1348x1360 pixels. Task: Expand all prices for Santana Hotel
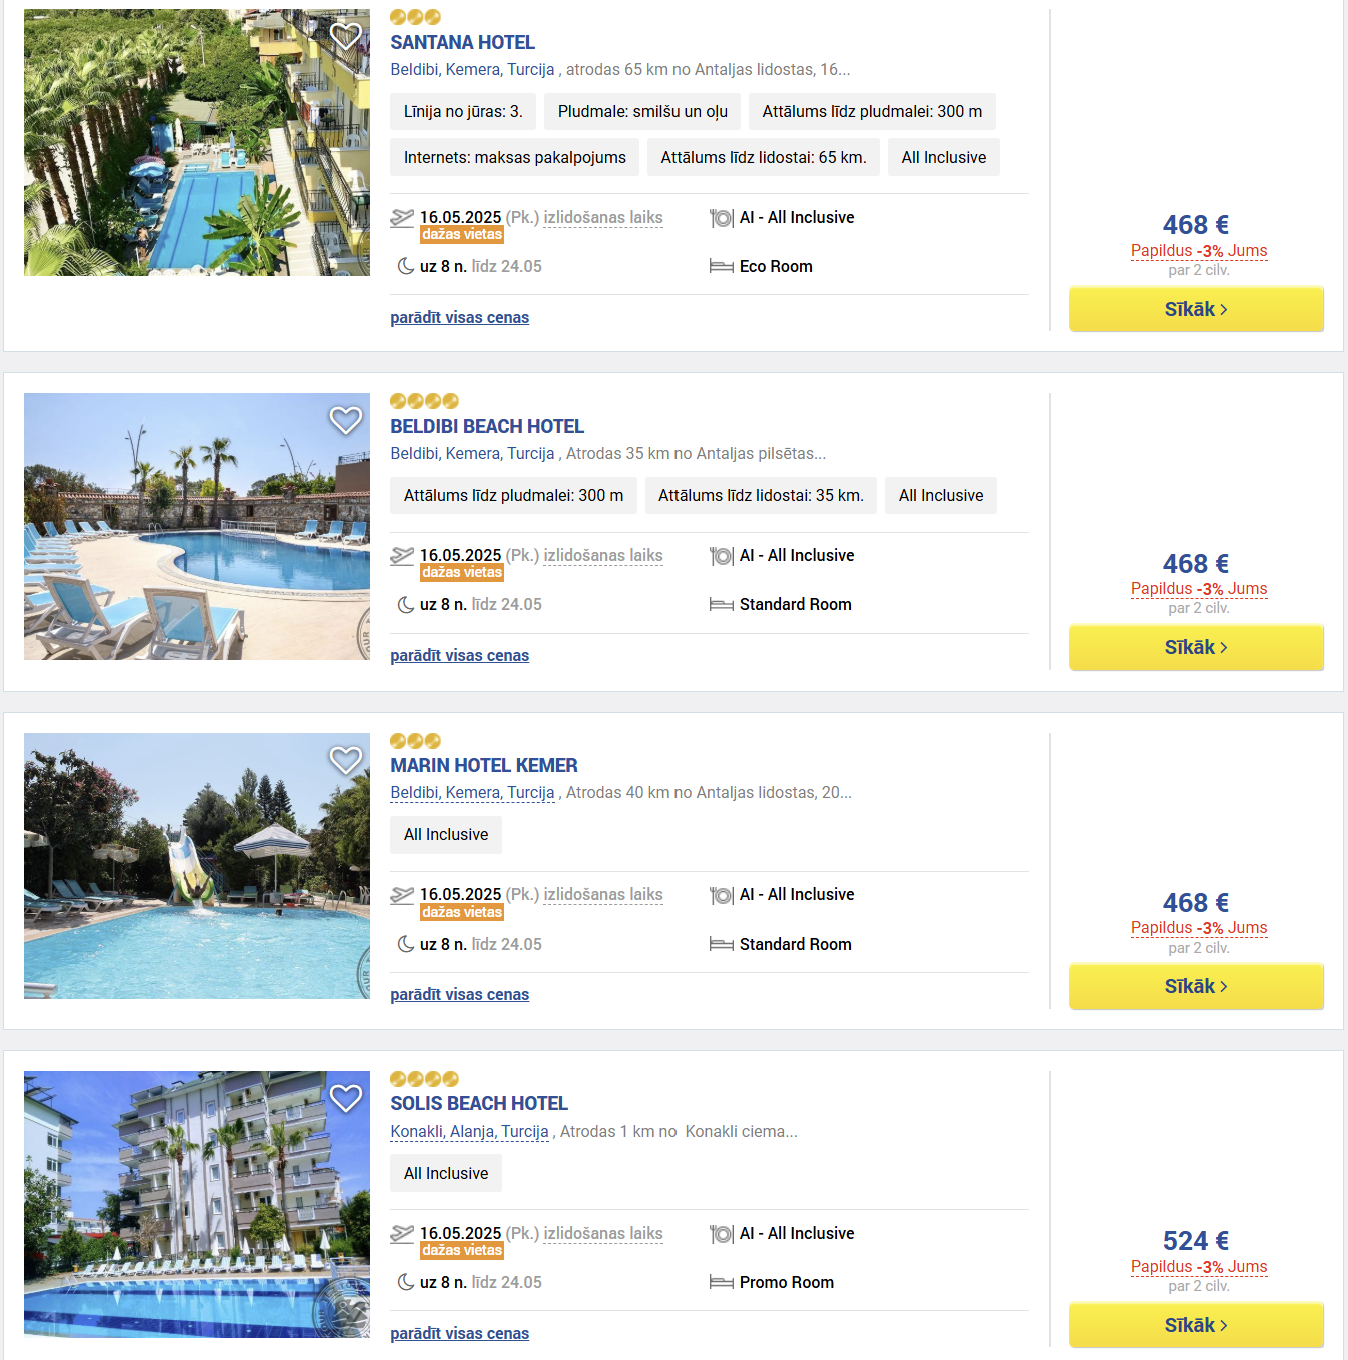point(460,318)
